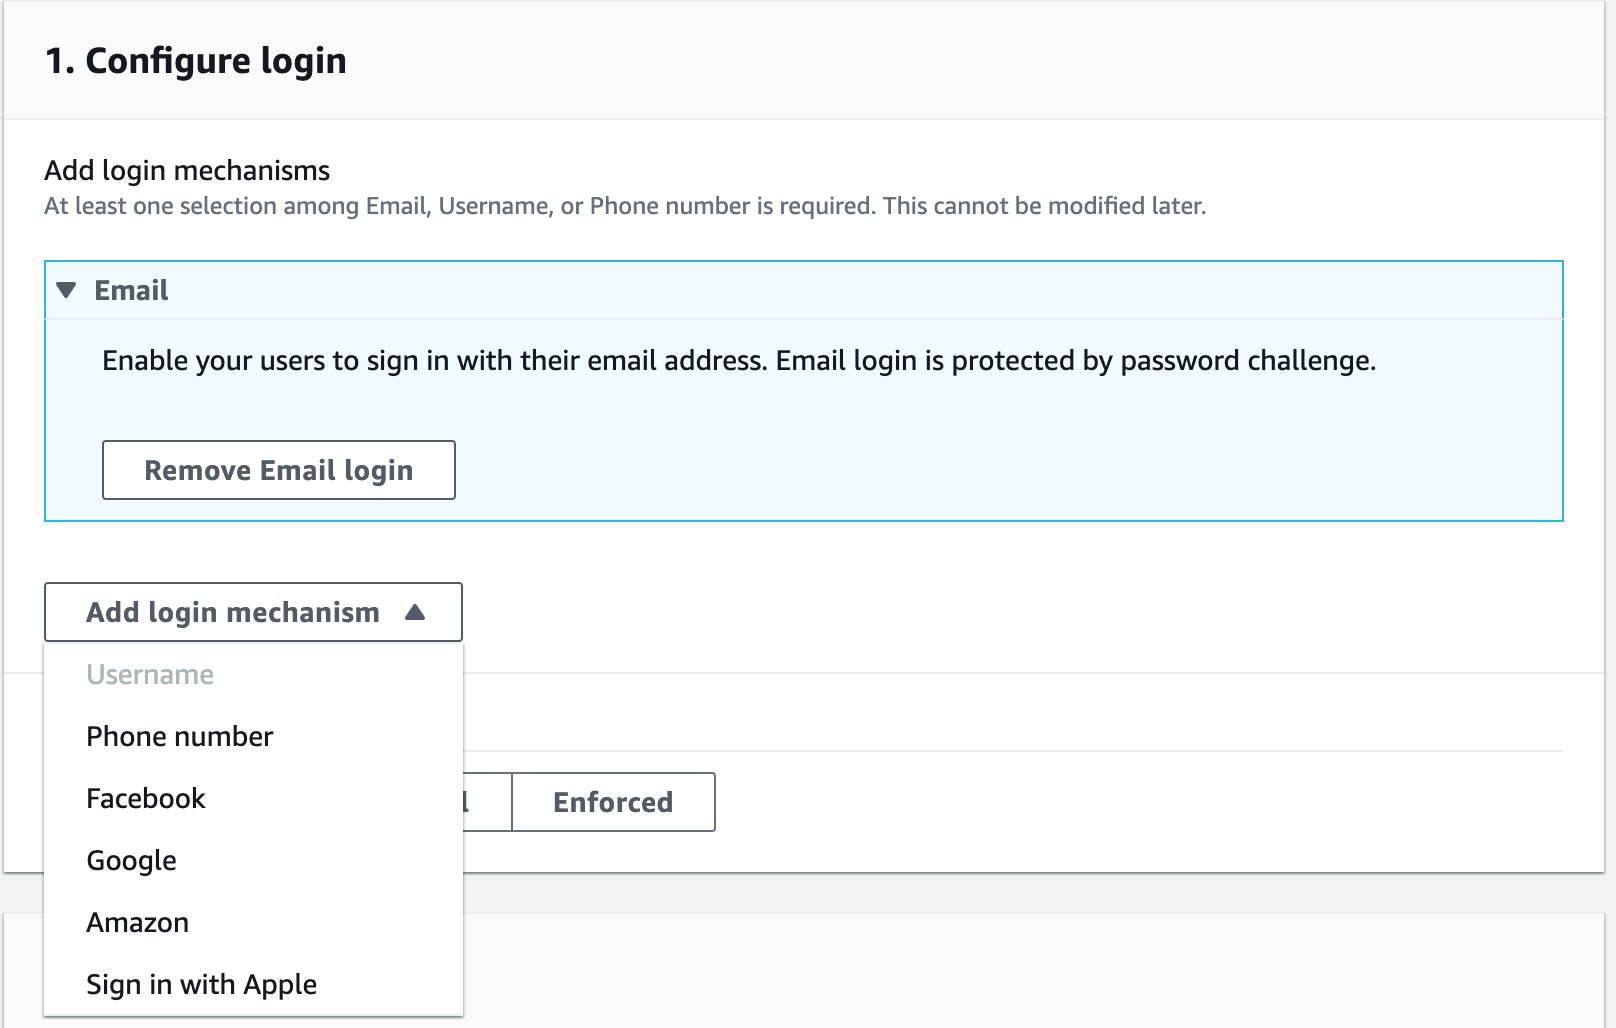The image size is (1616, 1028).
Task: Click the empty area right of Remove Email login
Action: coord(1000,470)
